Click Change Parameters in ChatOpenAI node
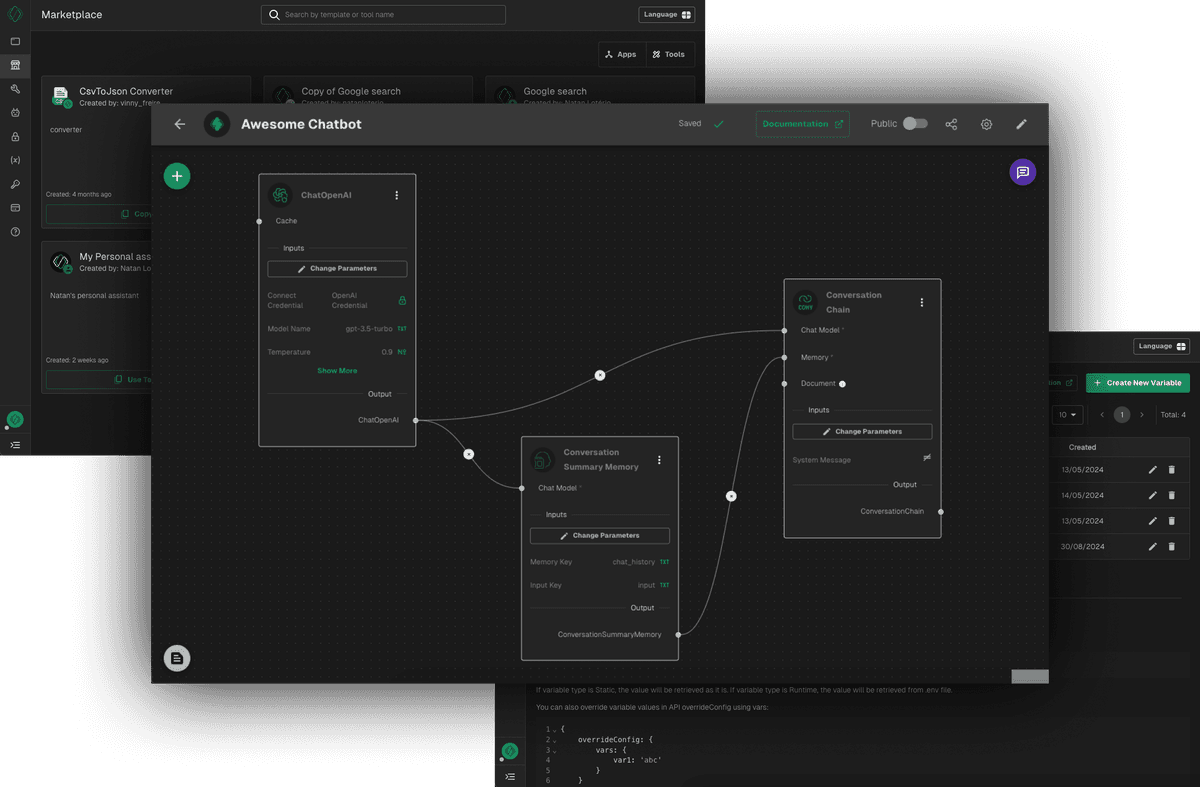Image resolution: width=1200 pixels, height=787 pixels. click(x=337, y=269)
